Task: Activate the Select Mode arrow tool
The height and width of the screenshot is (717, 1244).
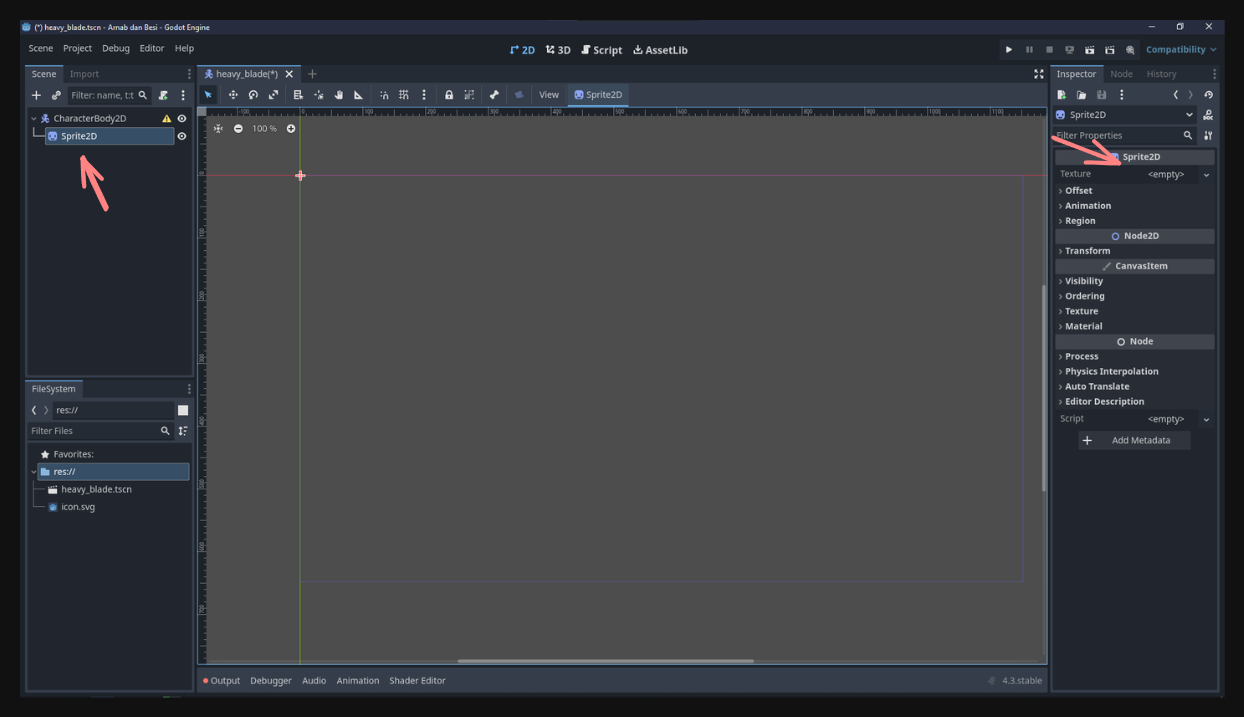Action: (x=208, y=95)
